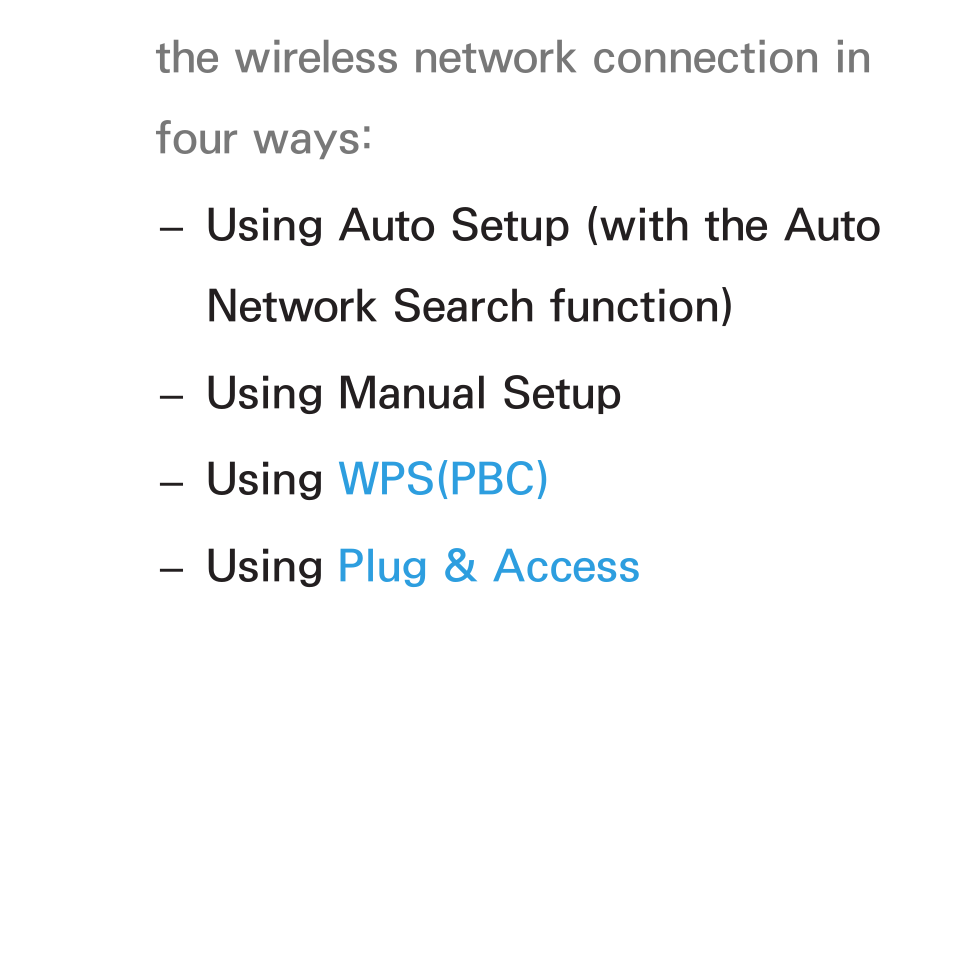Image resolution: width=954 pixels, height=977 pixels.
Task: Open the WPS(PBC) link
Action: point(442,479)
